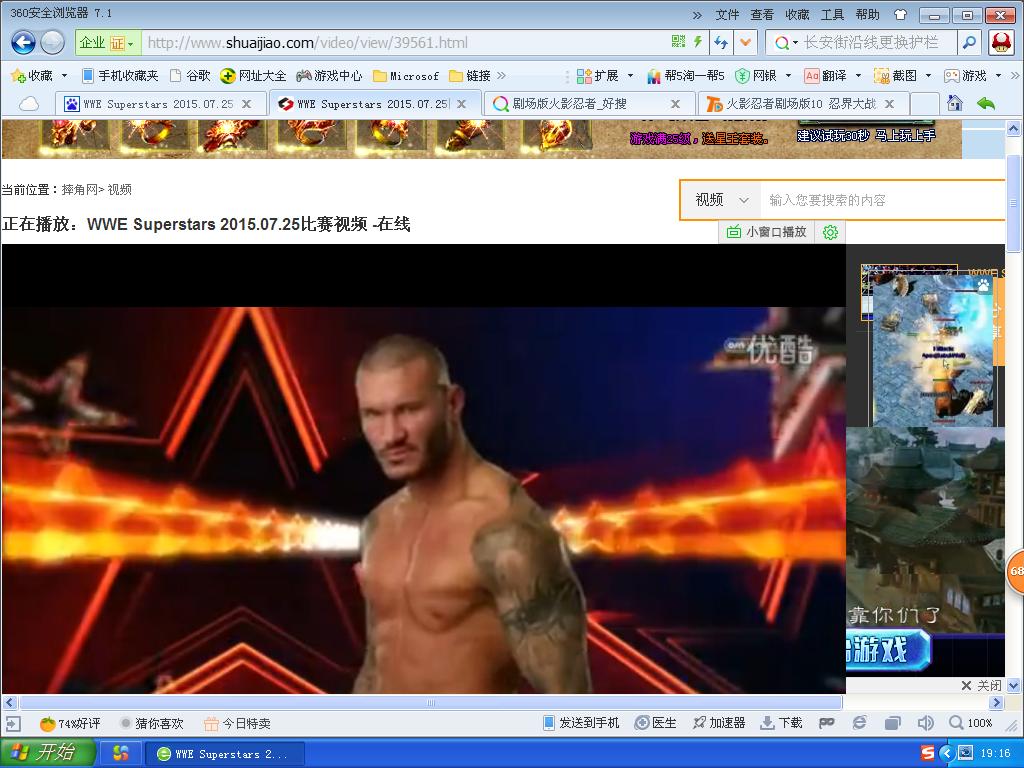Open the 游戏 toolbar dropdown
The height and width of the screenshot is (768, 1024).
[x=972, y=76]
